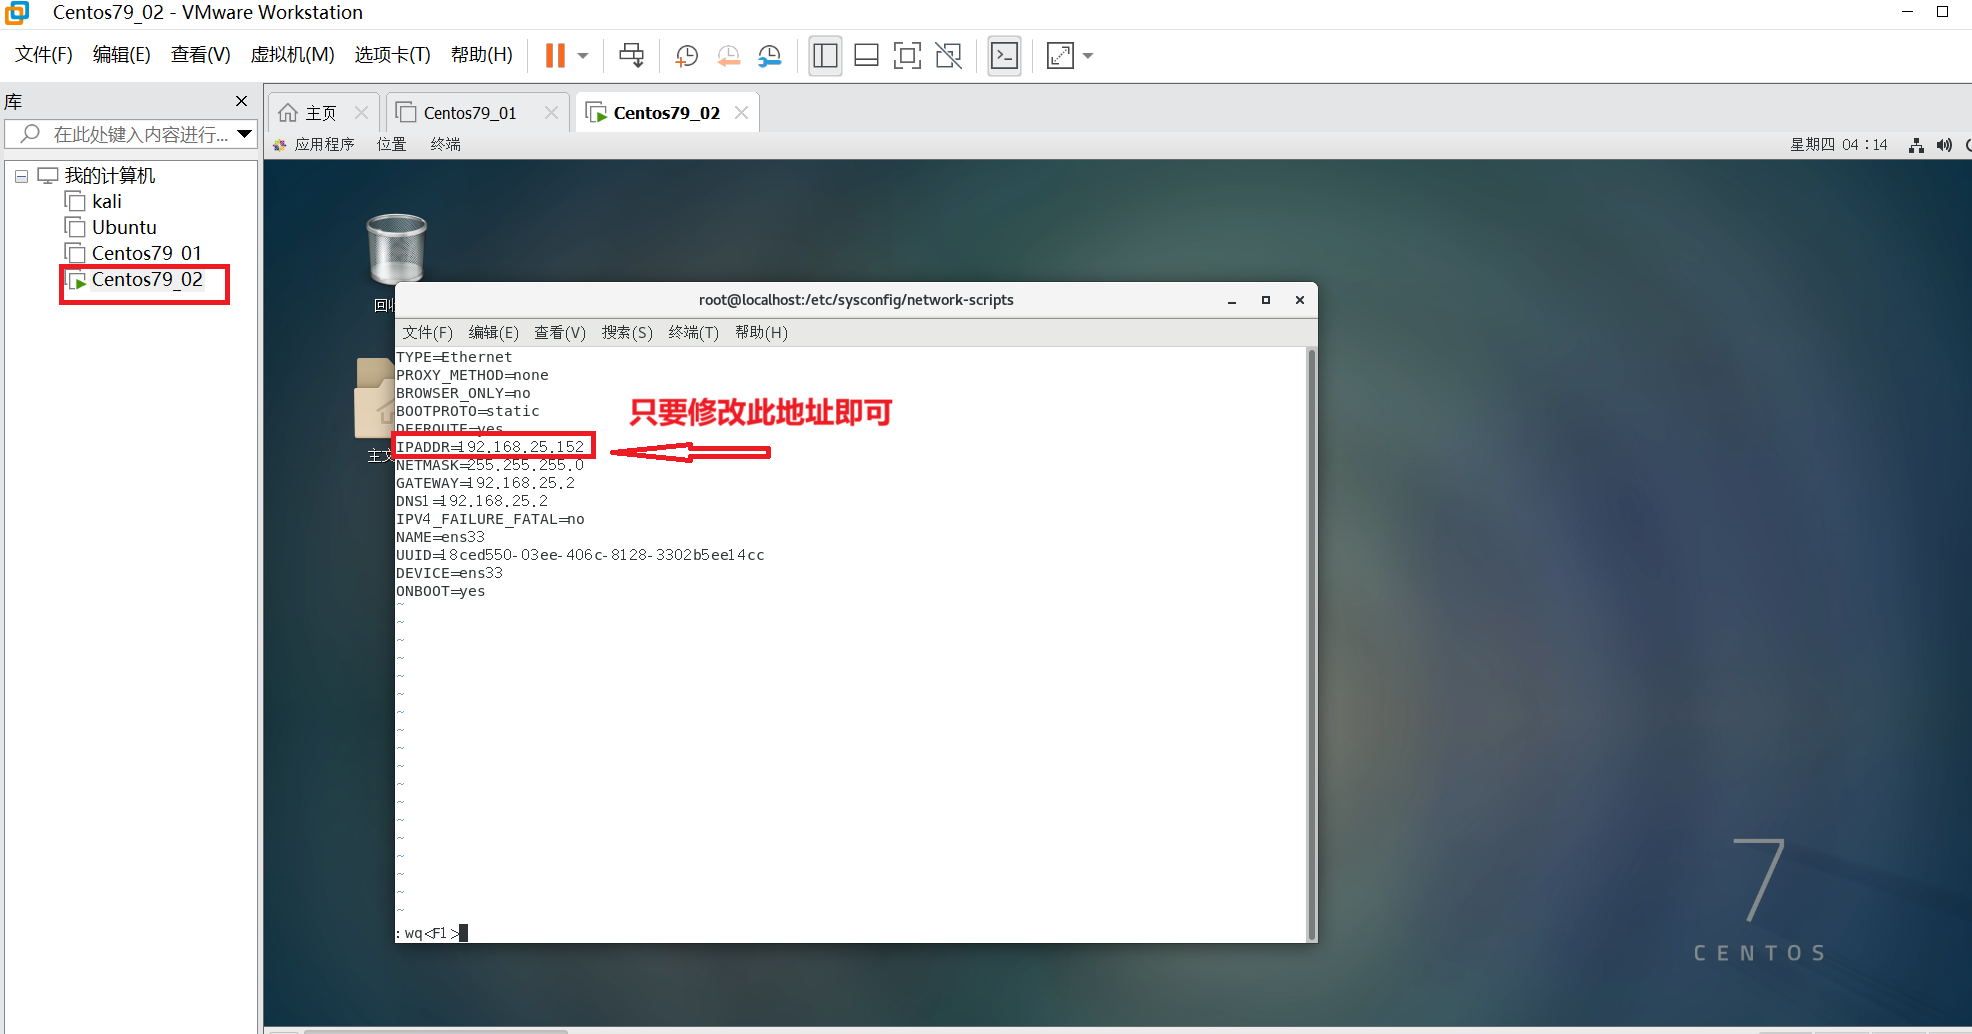
Task: Close the Centos79_02 tab
Action: coord(741,113)
